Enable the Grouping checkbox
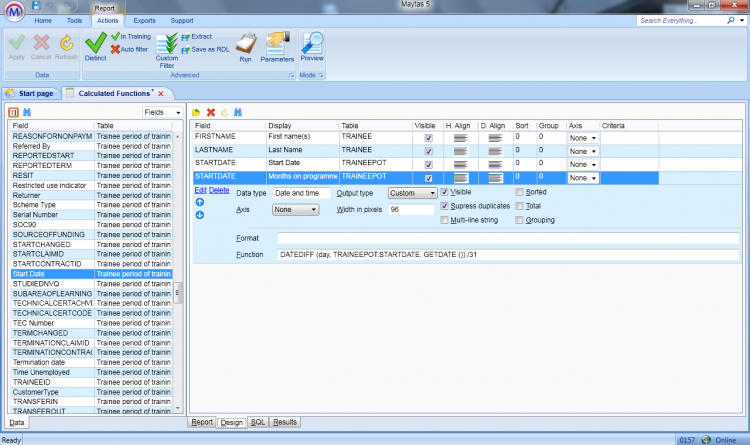750x445 pixels. 519,220
